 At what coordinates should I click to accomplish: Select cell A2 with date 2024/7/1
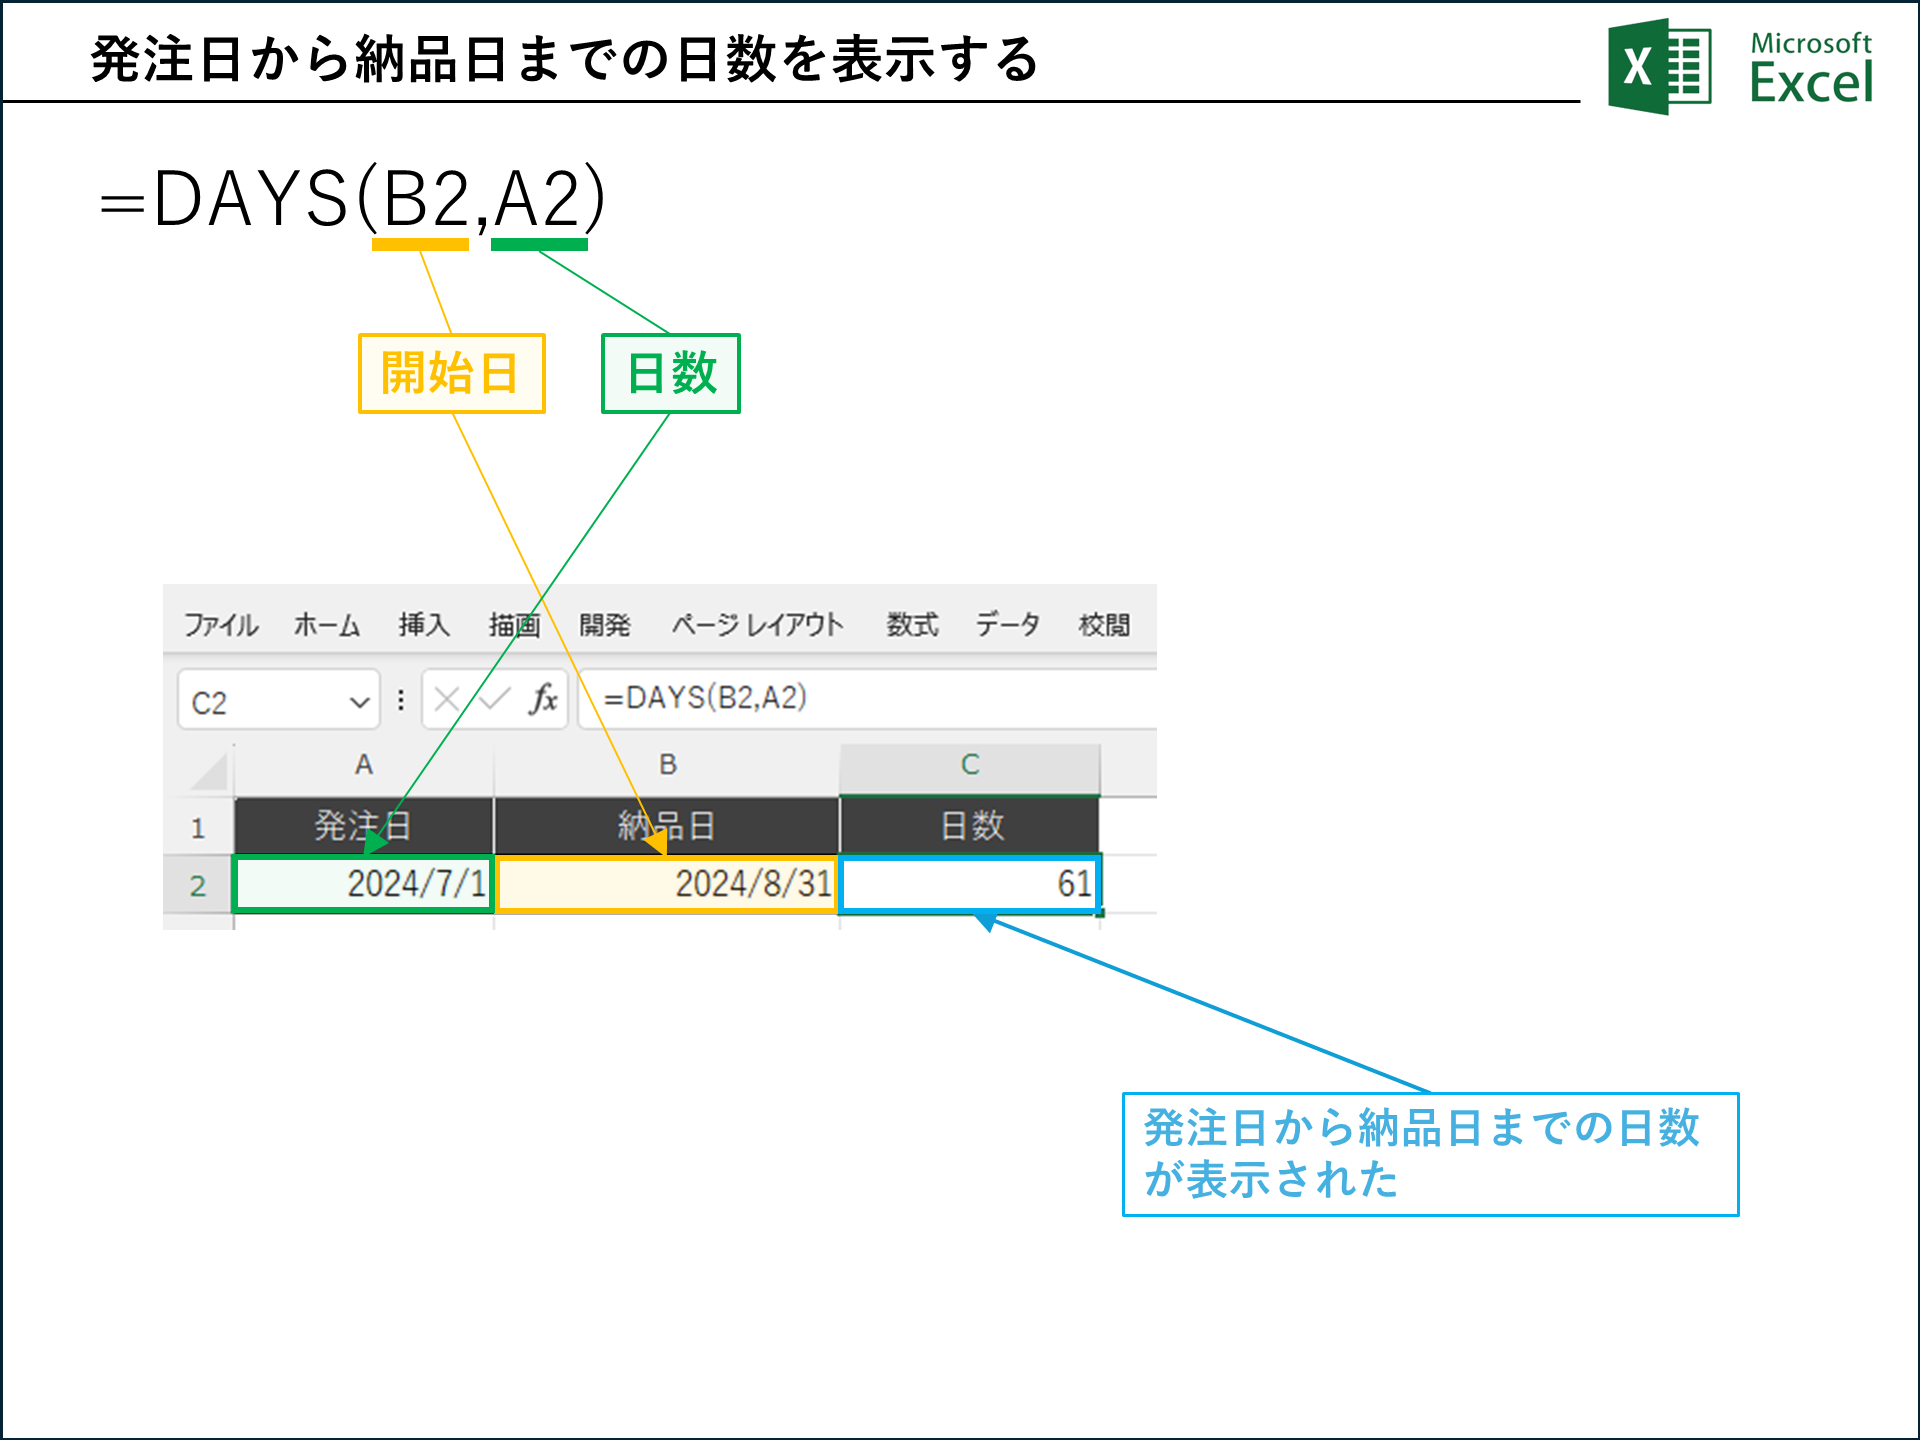point(363,884)
